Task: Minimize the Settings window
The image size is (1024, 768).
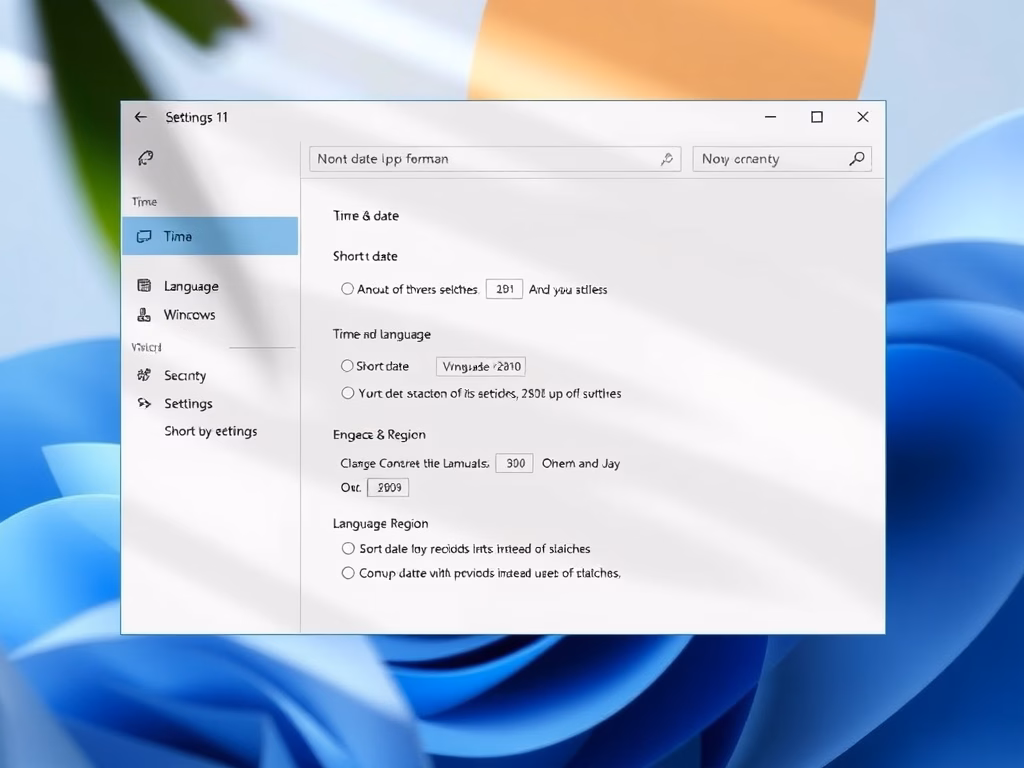Action: (771, 117)
